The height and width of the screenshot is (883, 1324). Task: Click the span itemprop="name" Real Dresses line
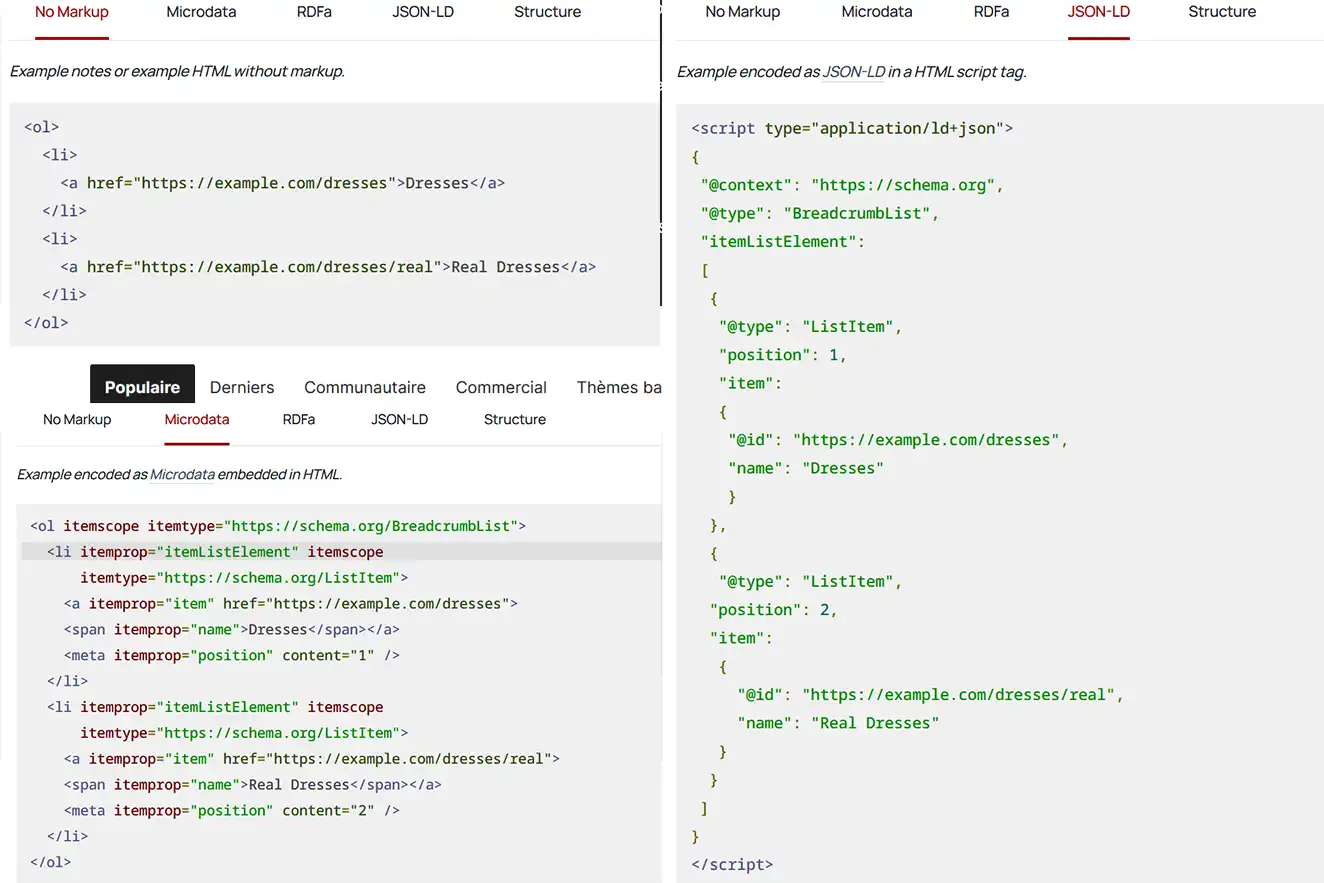coord(253,785)
